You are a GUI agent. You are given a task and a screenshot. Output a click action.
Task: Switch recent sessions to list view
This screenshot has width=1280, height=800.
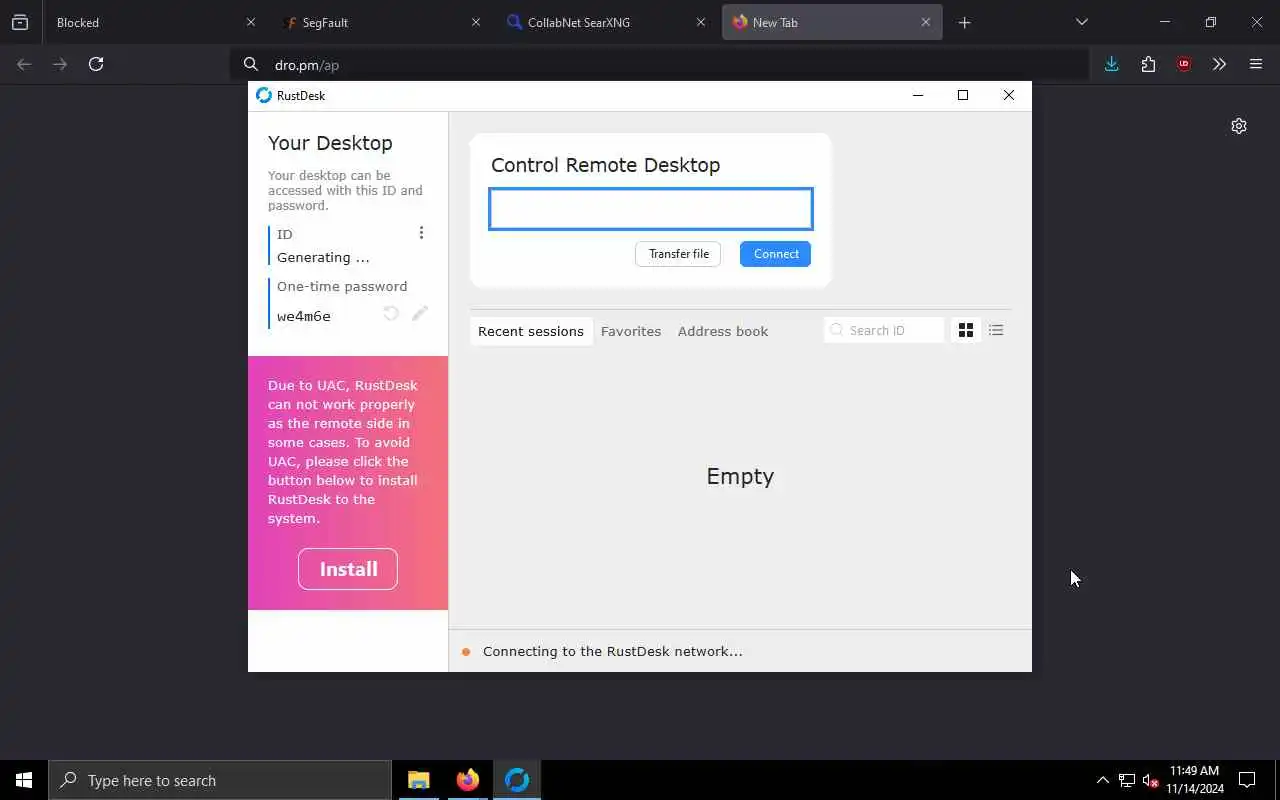(x=996, y=330)
